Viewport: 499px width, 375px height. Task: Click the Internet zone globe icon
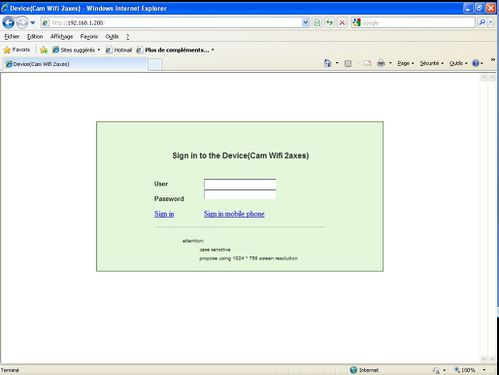tap(353, 370)
